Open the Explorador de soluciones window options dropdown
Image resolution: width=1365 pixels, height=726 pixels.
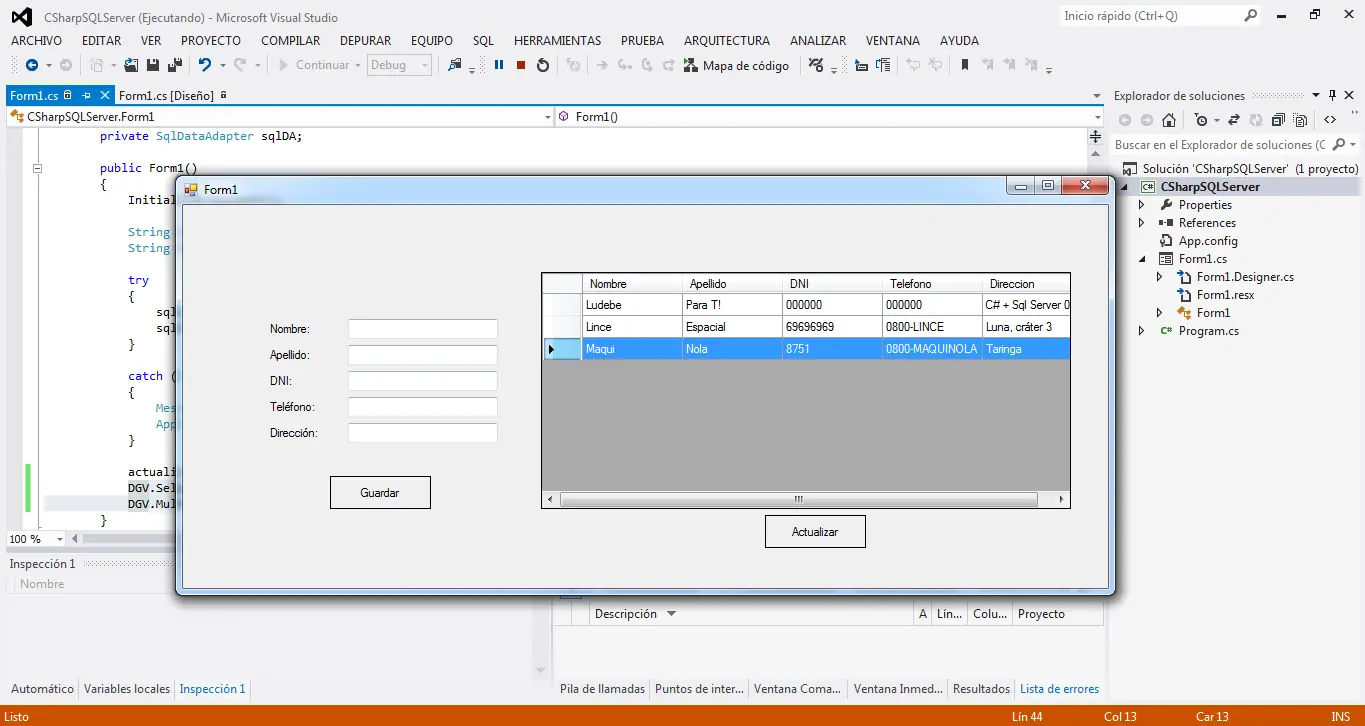pos(1316,95)
